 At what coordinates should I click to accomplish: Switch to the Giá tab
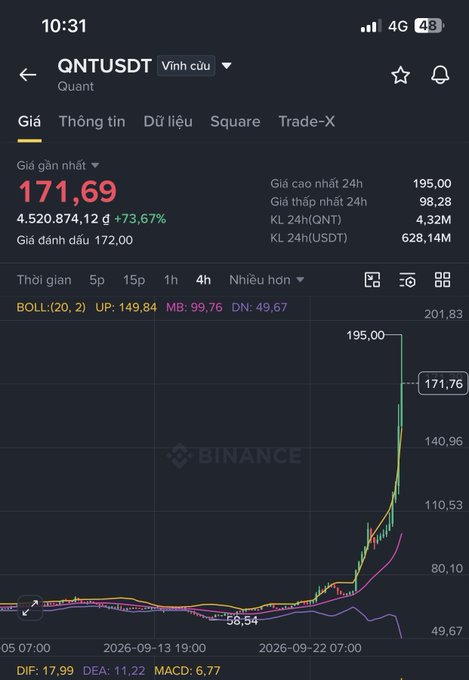pyautogui.click(x=30, y=121)
